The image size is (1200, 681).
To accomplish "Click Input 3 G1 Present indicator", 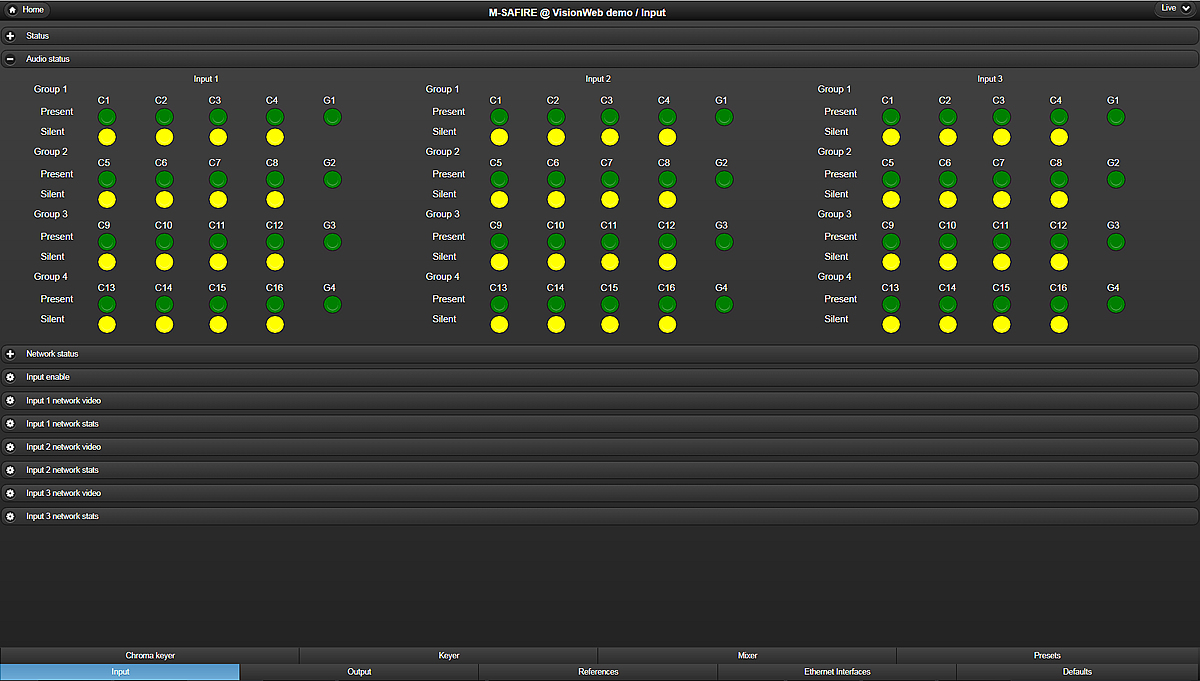I will (1116, 117).
